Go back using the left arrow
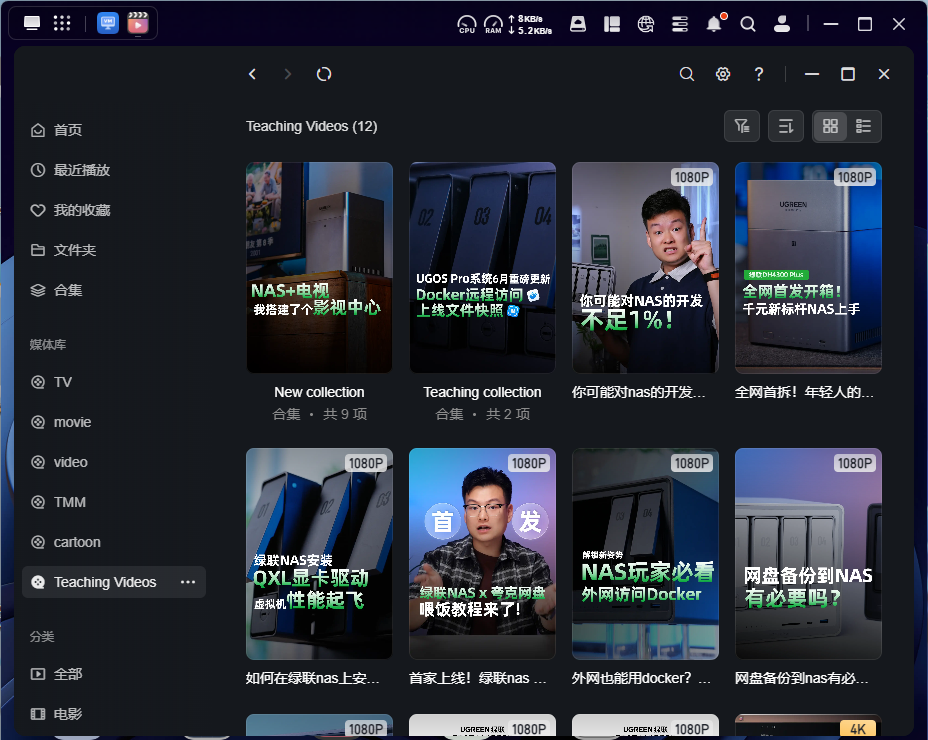The width and height of the screenshot is (928, 740). [x=253, y=74]
